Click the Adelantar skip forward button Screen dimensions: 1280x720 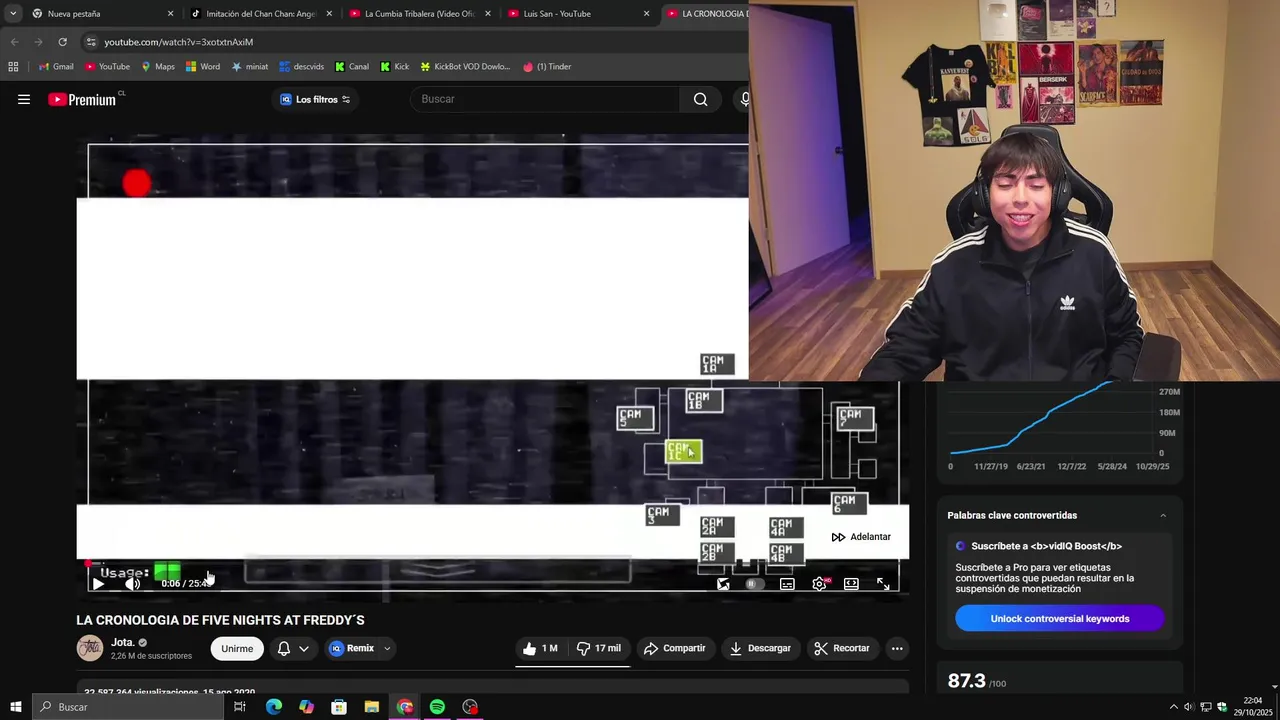(861, 537)
